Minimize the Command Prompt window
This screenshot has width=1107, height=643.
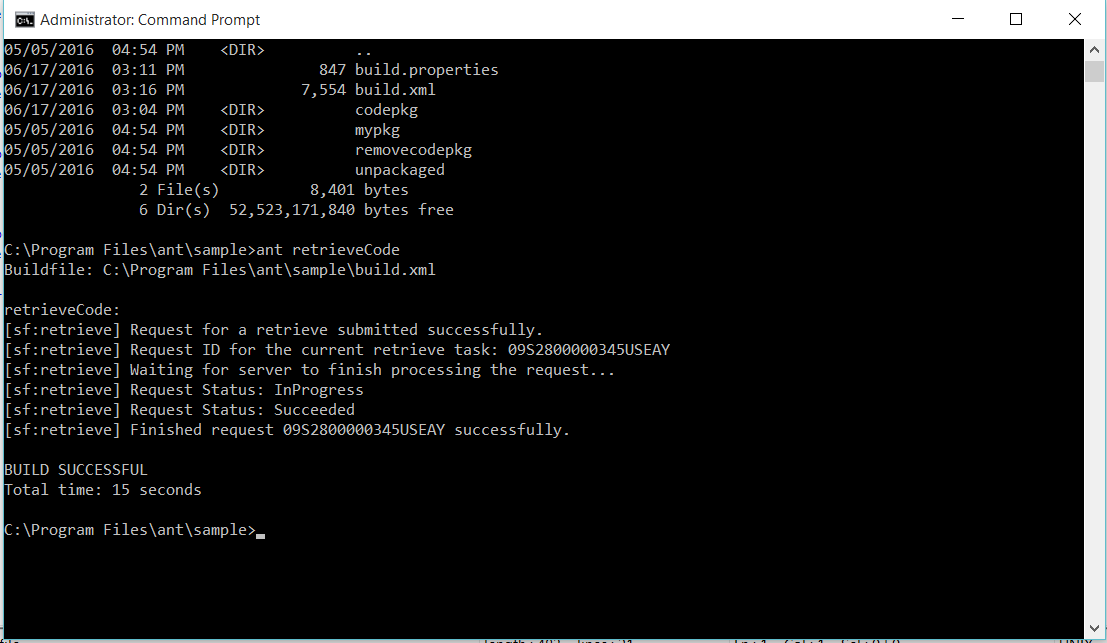click(959, 19)
